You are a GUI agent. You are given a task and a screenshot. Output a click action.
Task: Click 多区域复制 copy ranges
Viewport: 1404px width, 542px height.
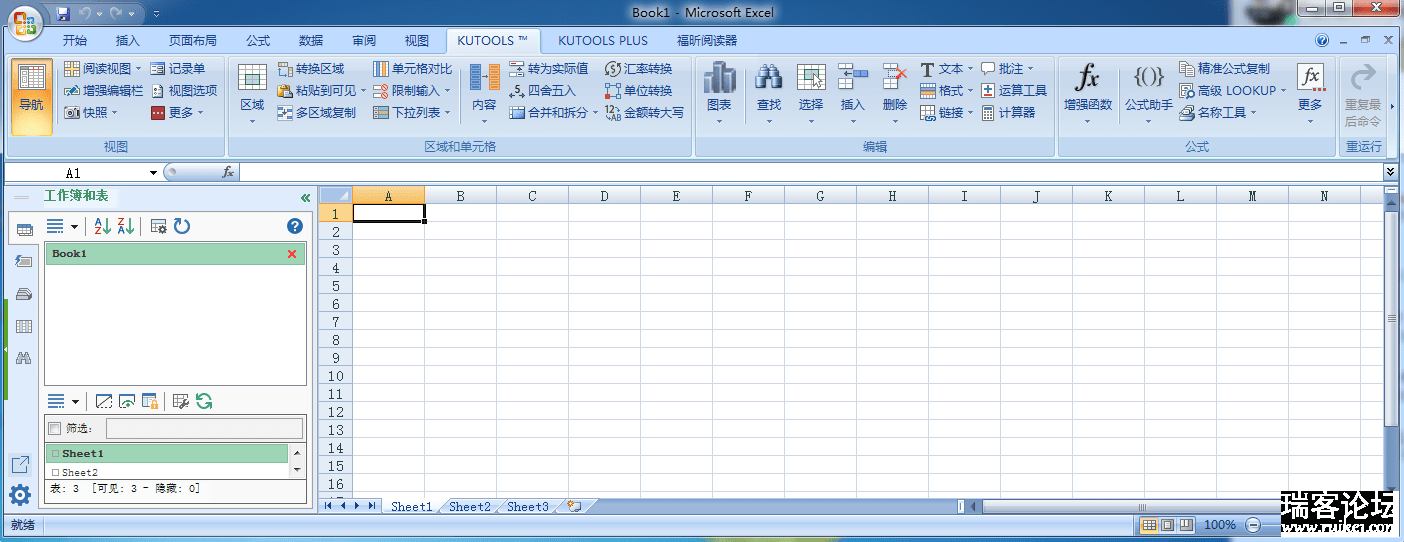[x=317, y=113]
